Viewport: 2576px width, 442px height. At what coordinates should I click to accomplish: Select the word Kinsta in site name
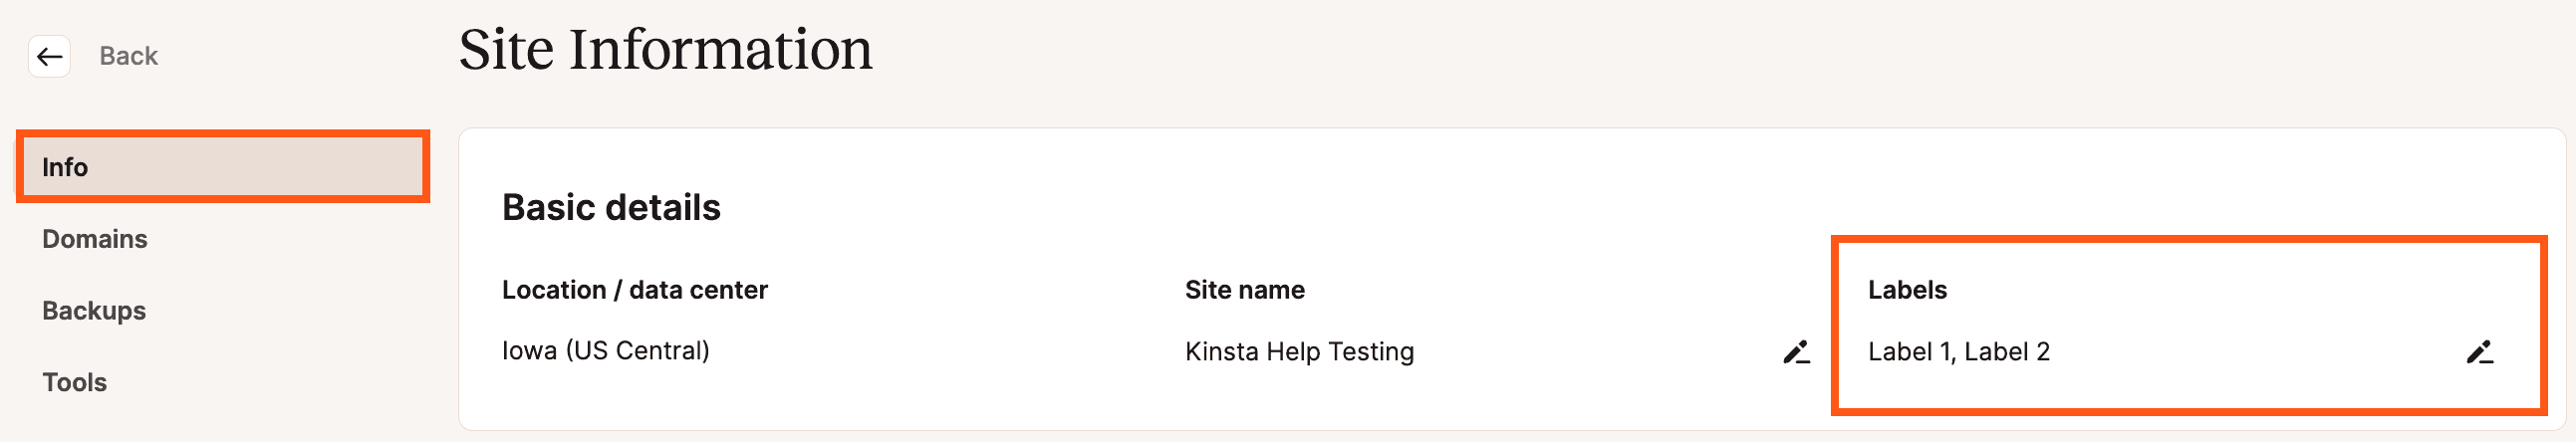1221,352
